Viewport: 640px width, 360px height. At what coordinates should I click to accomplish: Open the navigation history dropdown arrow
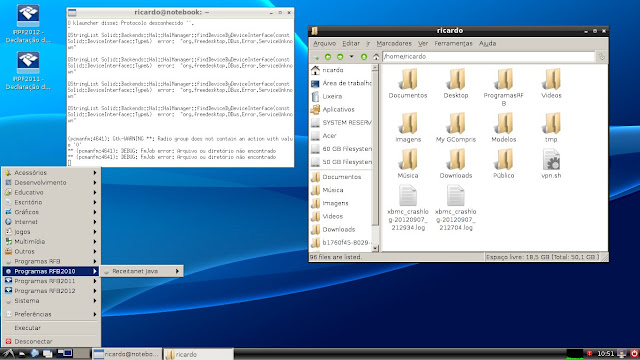point(351,57)
